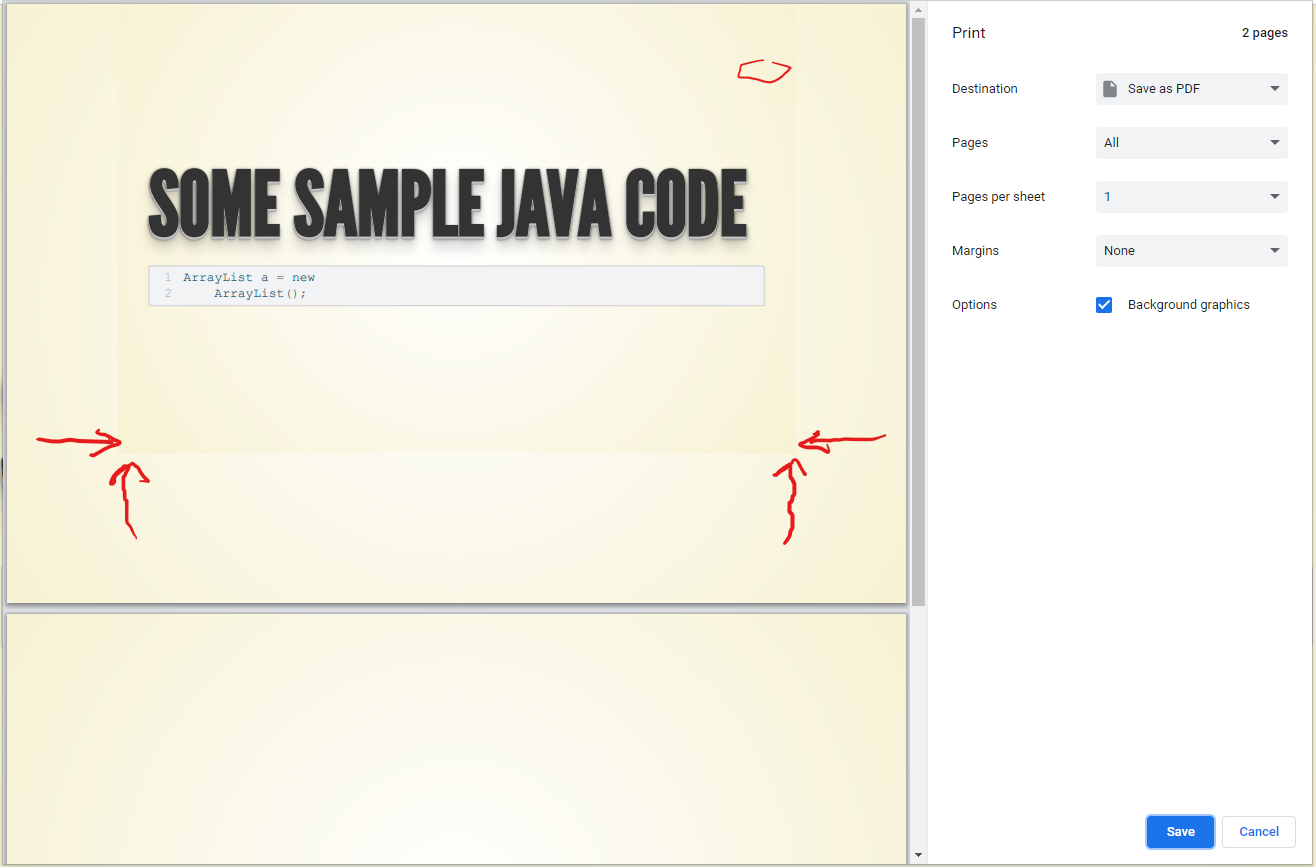Click the PDF document icon in Destination
This screenshot has height=867, width=1316.
[1110, 89]
